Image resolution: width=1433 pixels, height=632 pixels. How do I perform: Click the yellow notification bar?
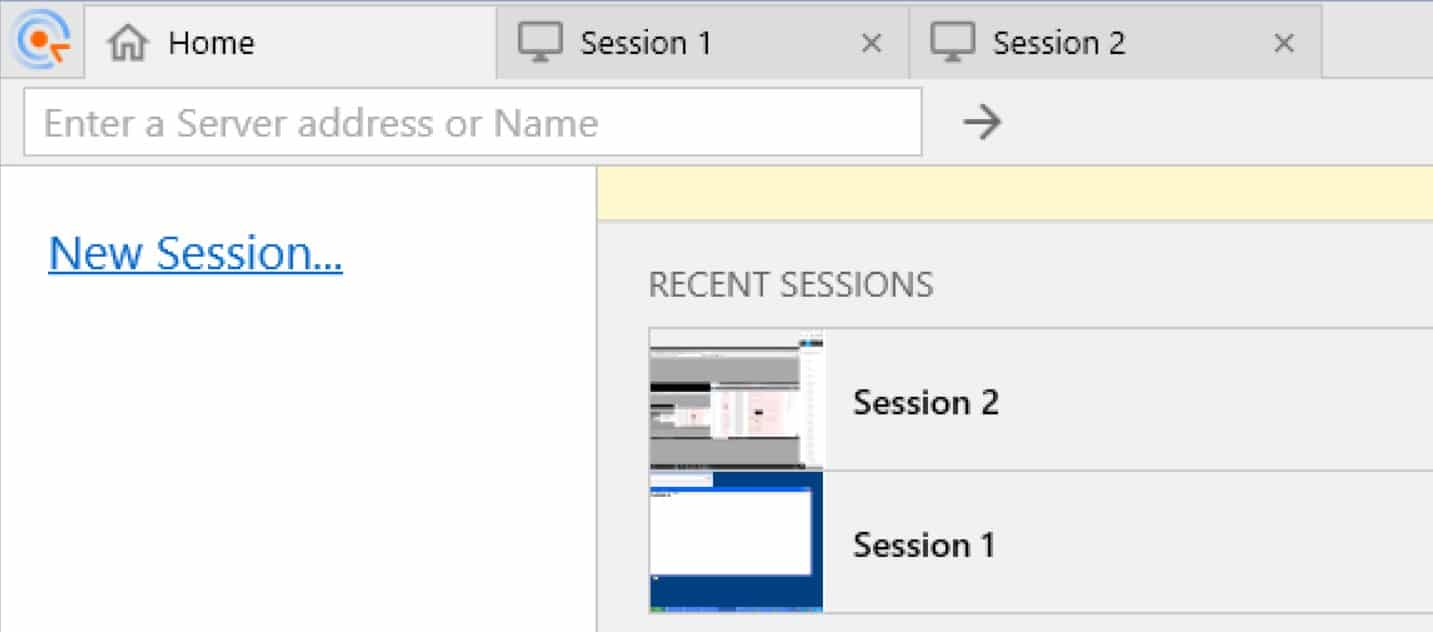1015,194
